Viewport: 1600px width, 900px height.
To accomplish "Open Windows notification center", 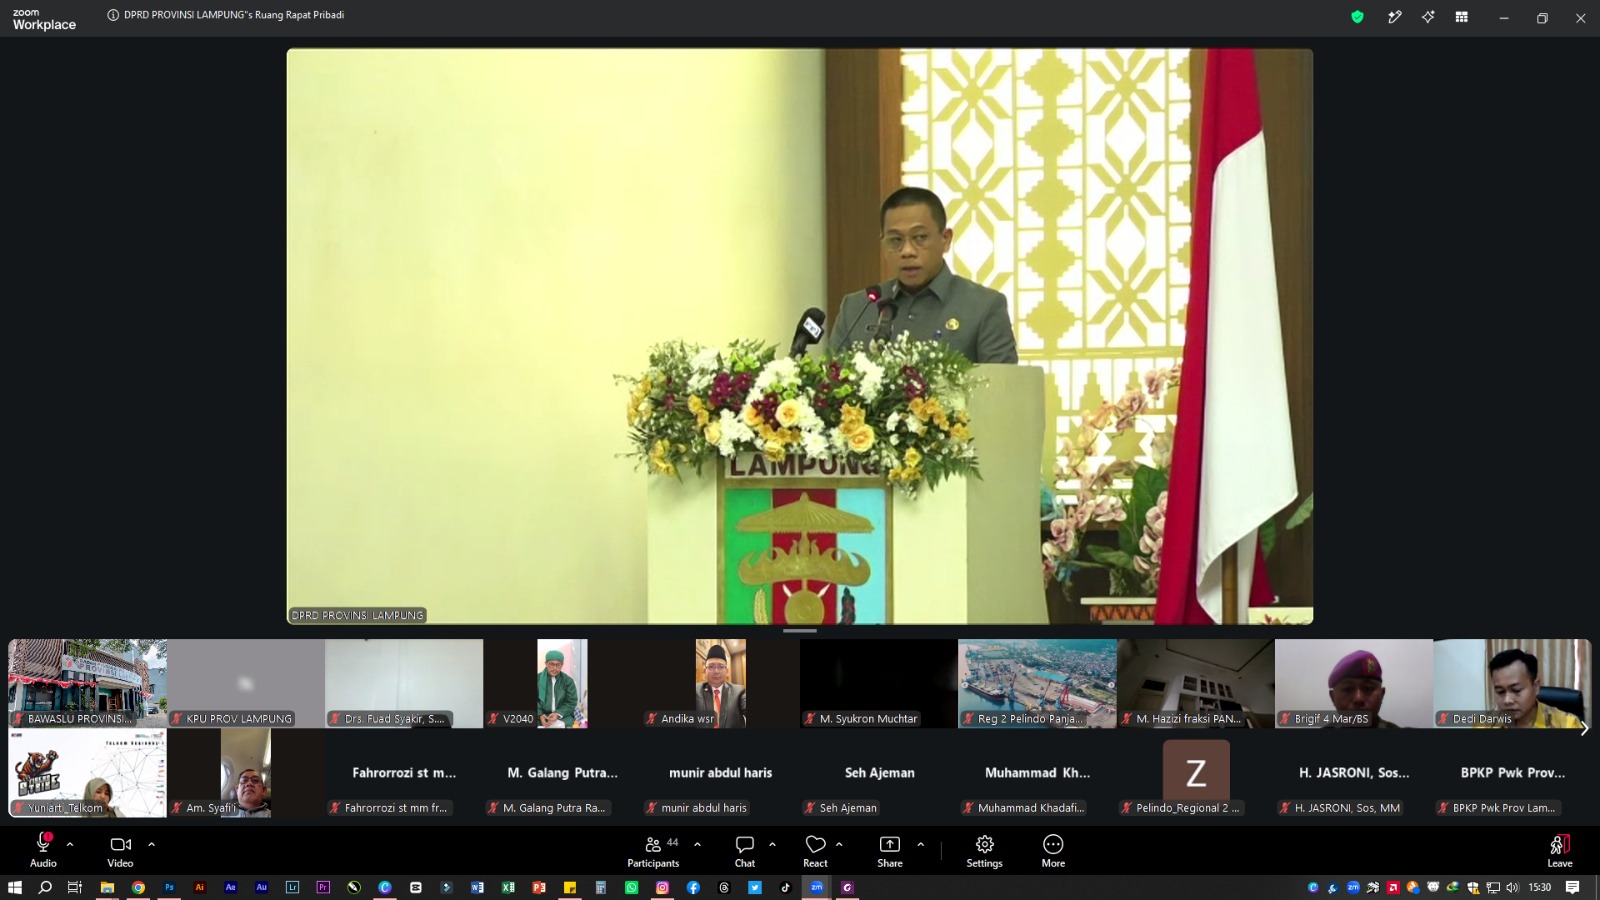I will coord(1573,887).
